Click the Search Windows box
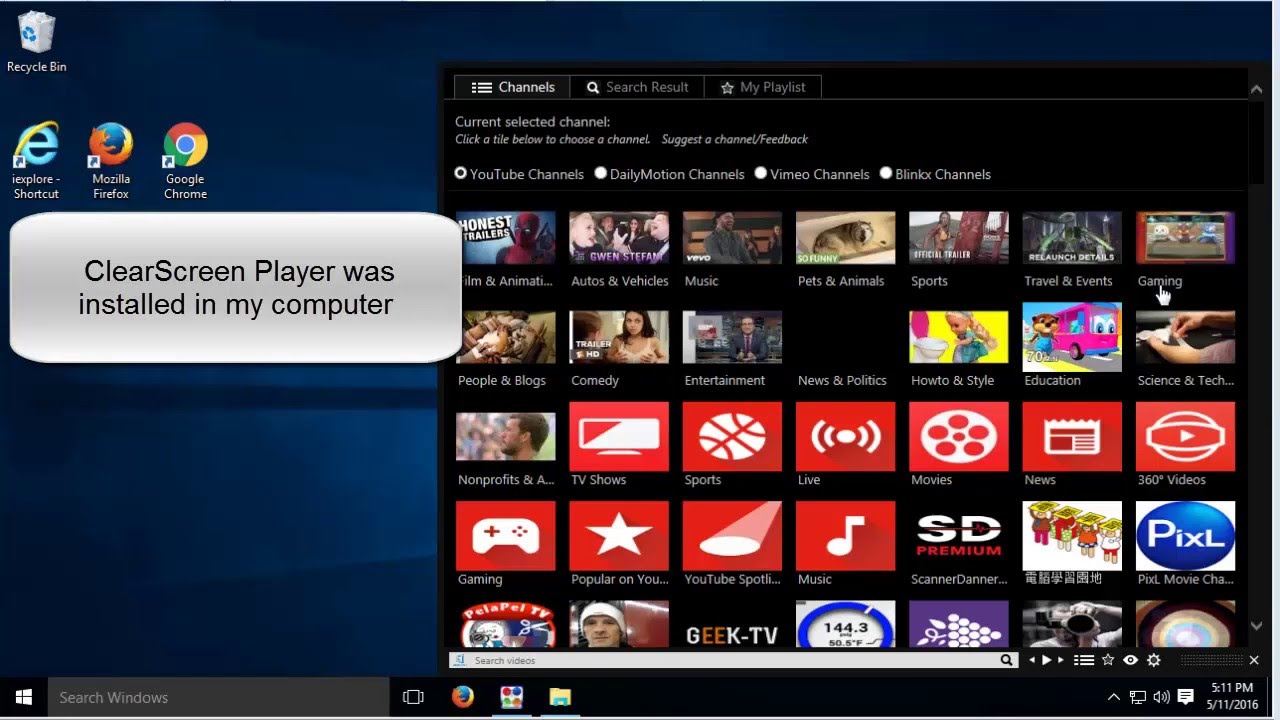 pos(219,697)
